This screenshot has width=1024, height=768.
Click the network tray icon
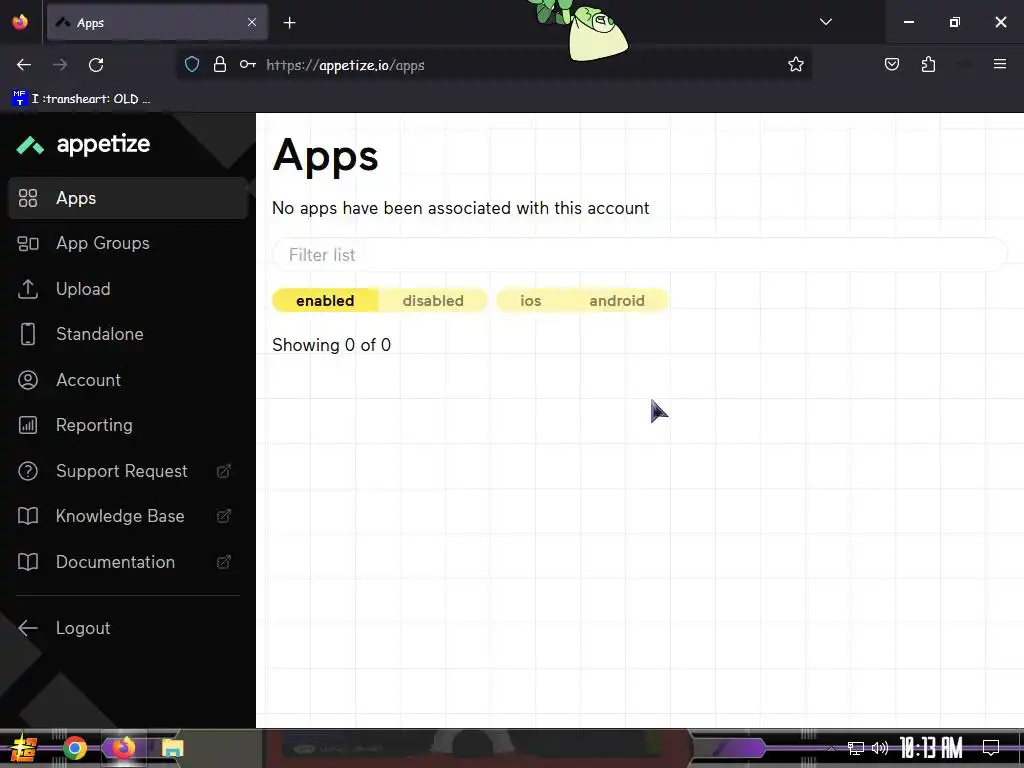click(x=856, y=748)
